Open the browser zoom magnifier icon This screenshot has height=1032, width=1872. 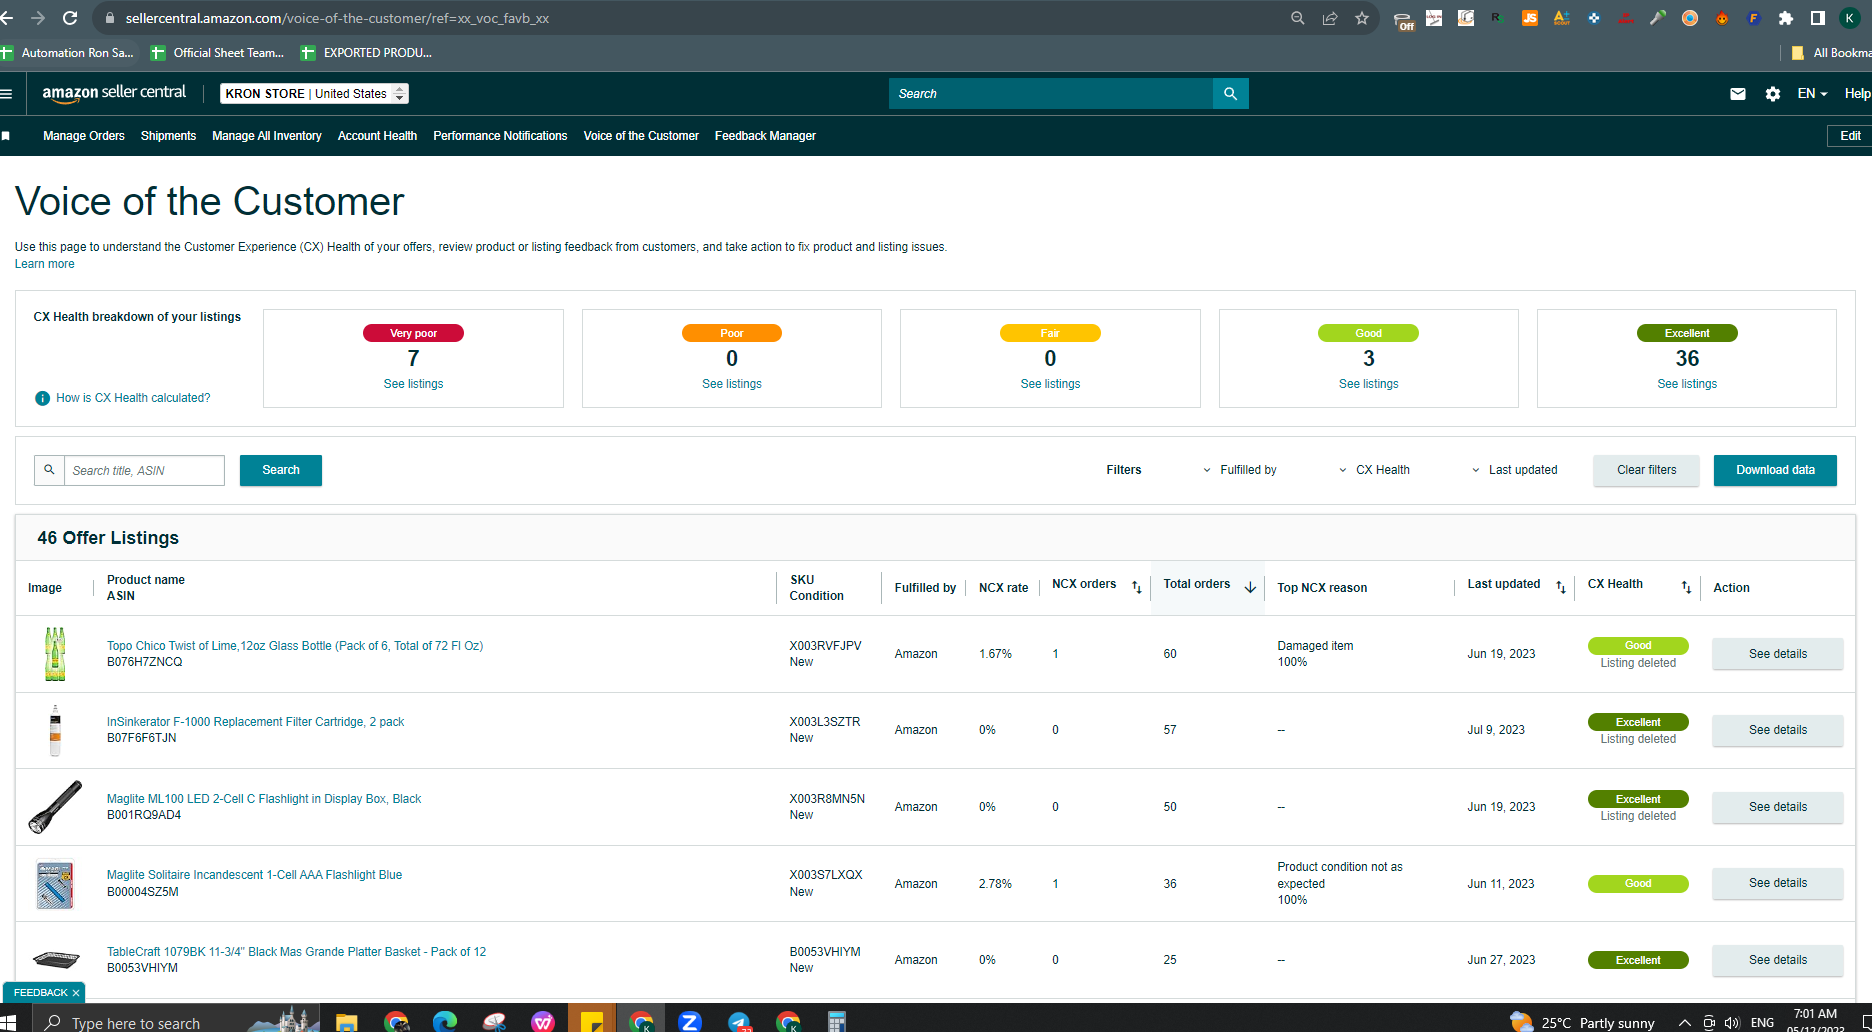click(x=1298, y=18)
